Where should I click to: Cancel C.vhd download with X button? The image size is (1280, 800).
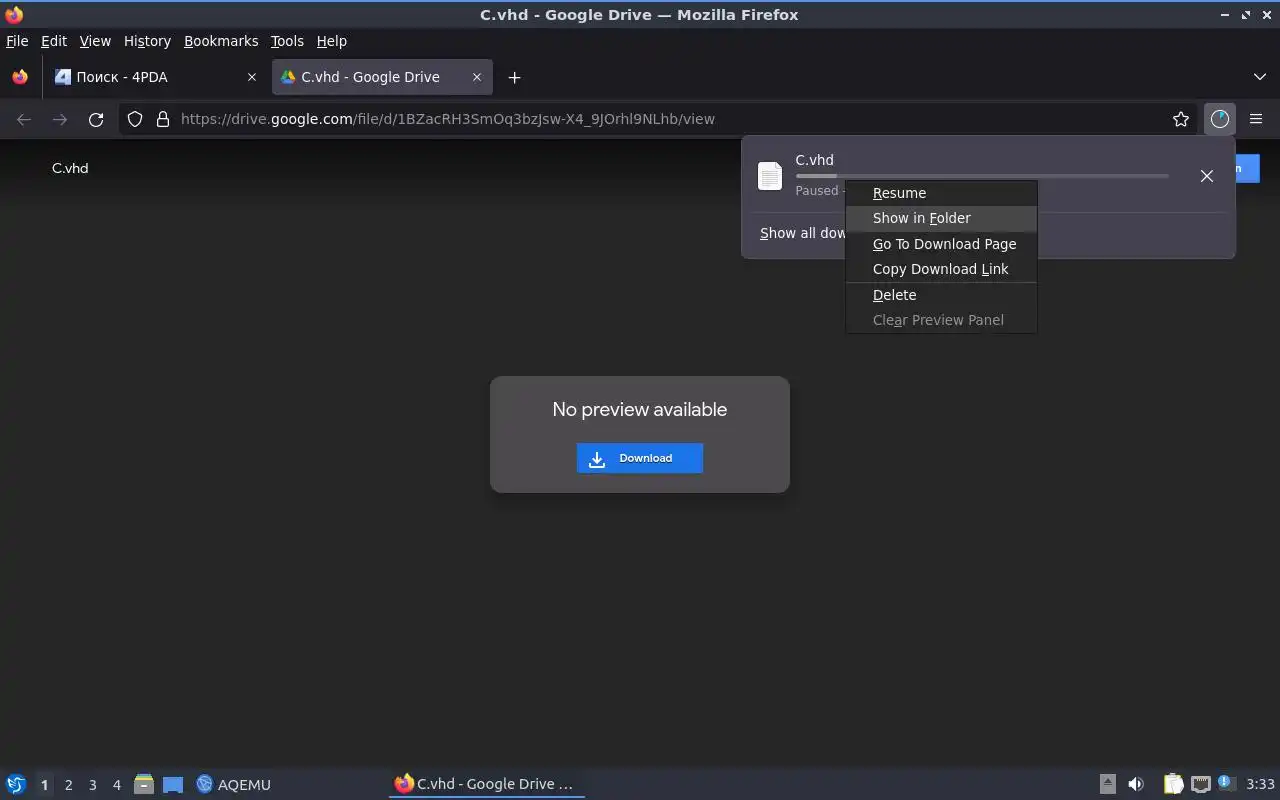[1207, 176]
